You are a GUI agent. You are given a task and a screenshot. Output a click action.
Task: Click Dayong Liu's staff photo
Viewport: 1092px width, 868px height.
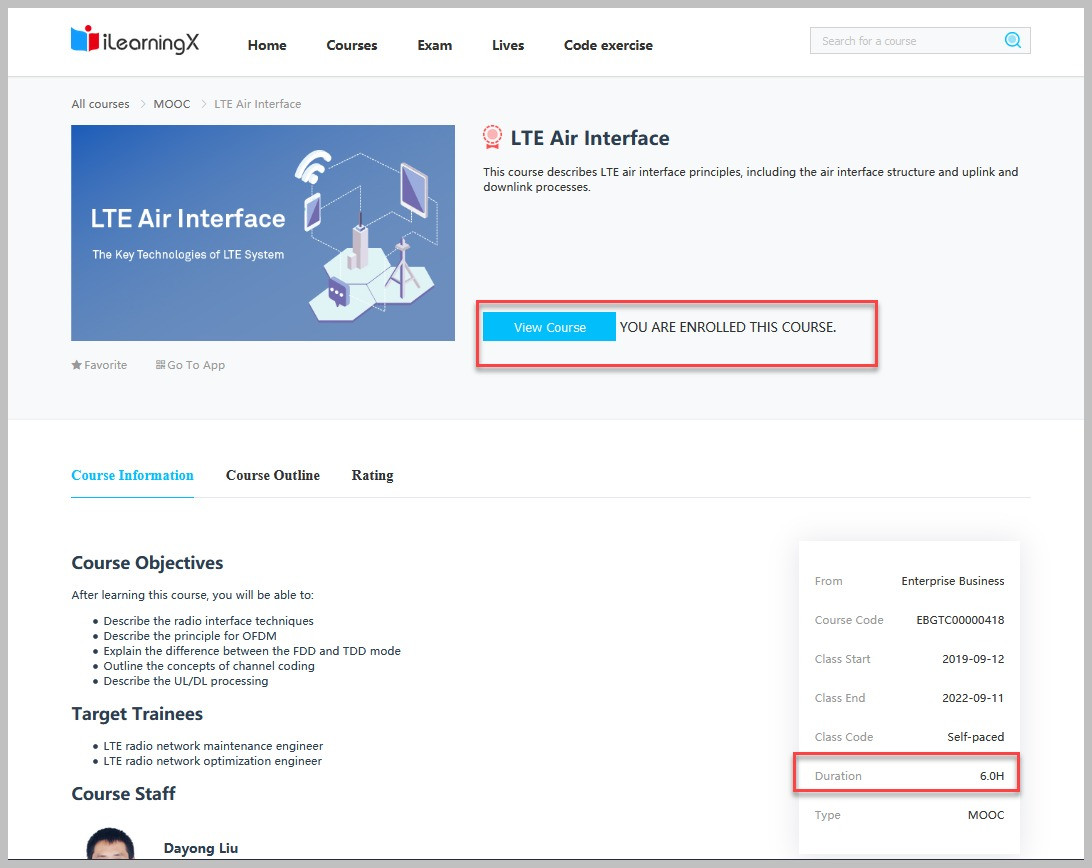coord(110,844)
